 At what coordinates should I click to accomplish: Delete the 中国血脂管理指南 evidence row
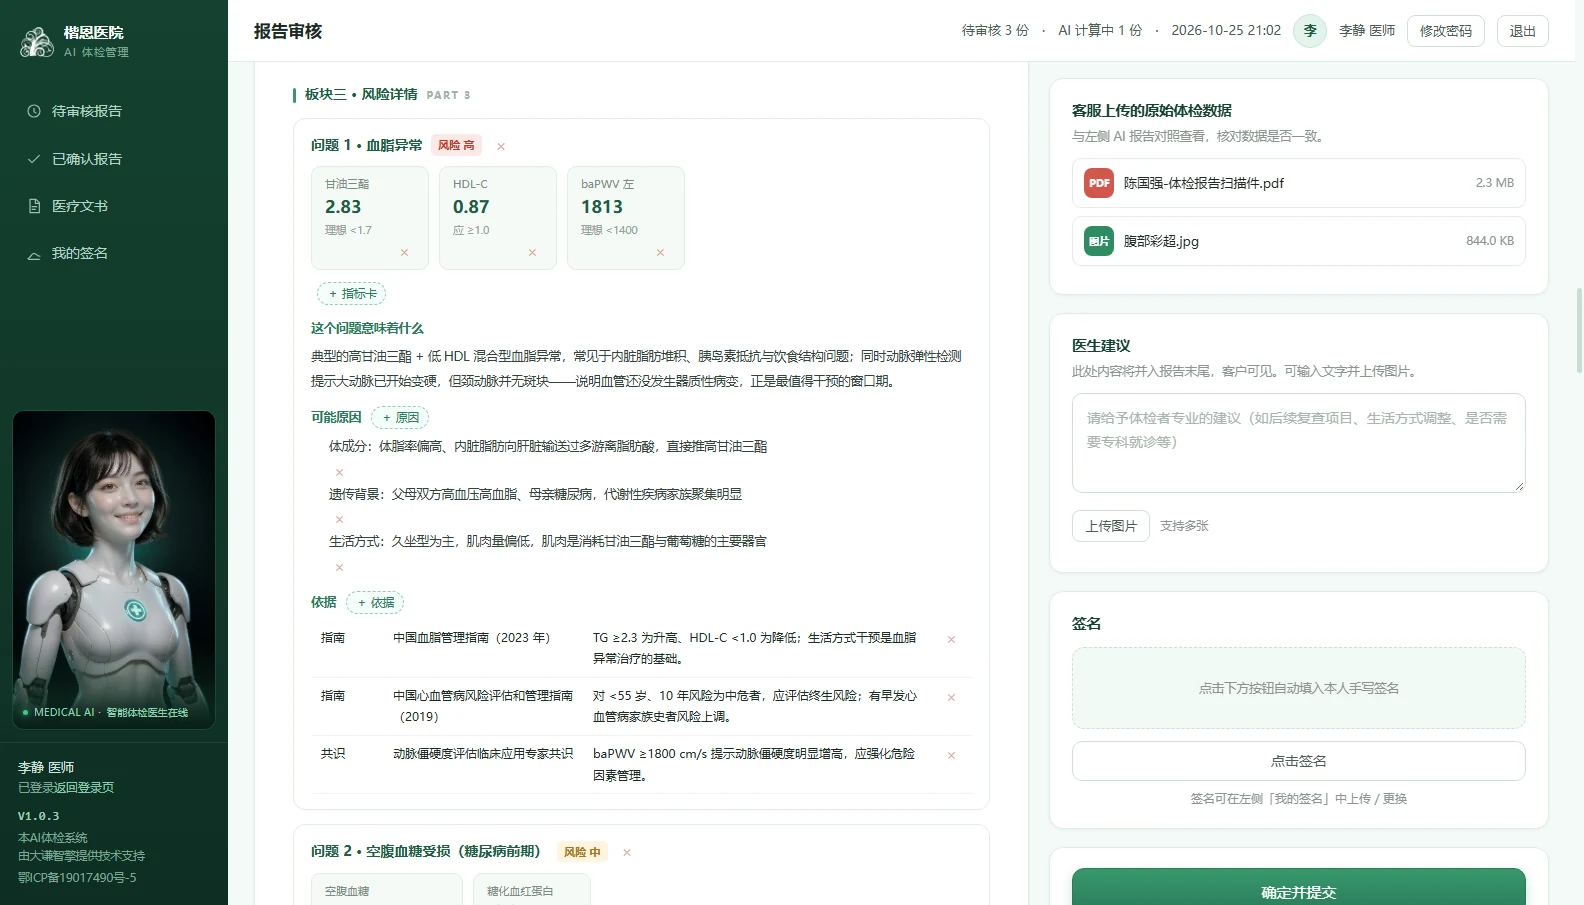(x=951, y=639)
